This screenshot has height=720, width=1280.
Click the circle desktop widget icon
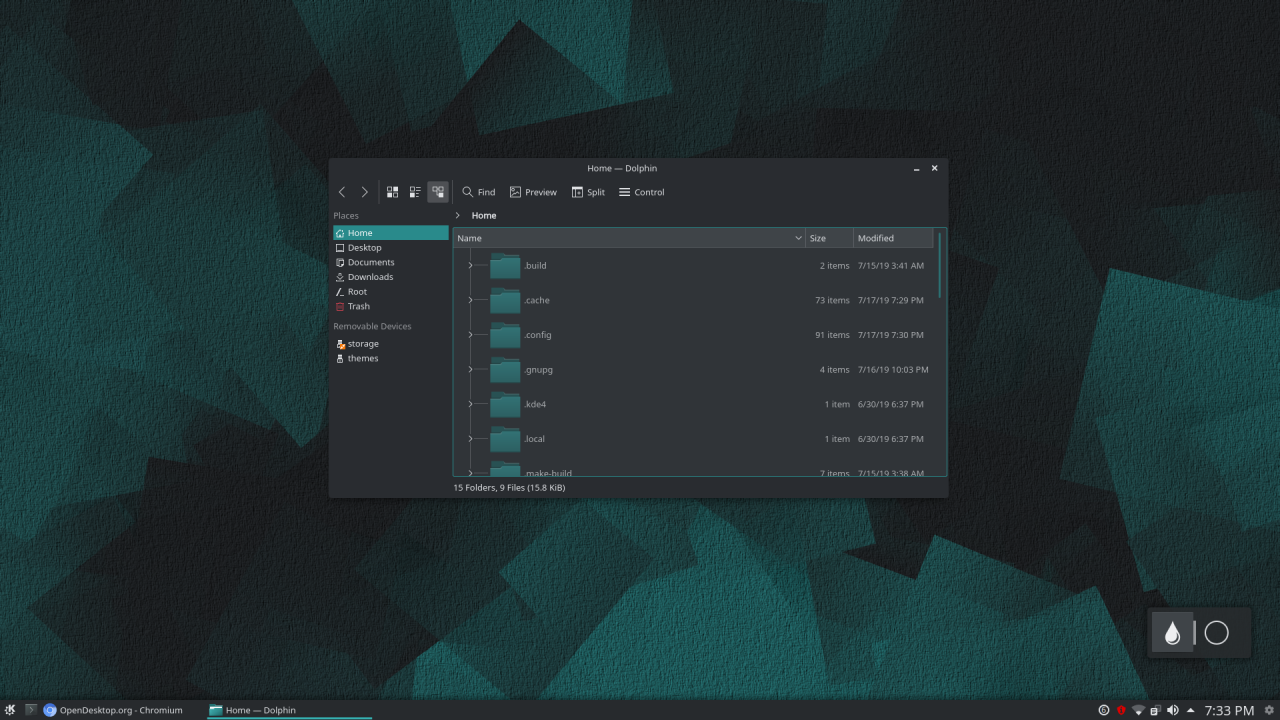1216,633
